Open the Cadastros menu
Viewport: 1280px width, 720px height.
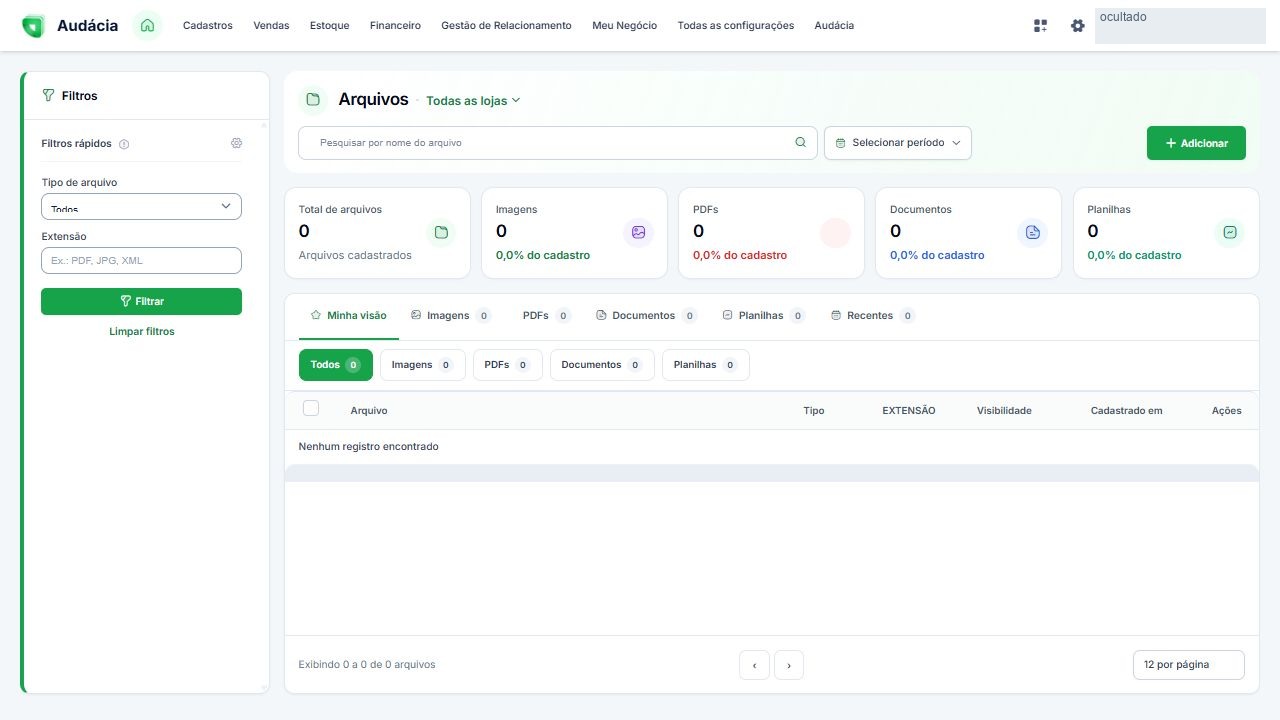pyautogui.click(x=207, y=26)
